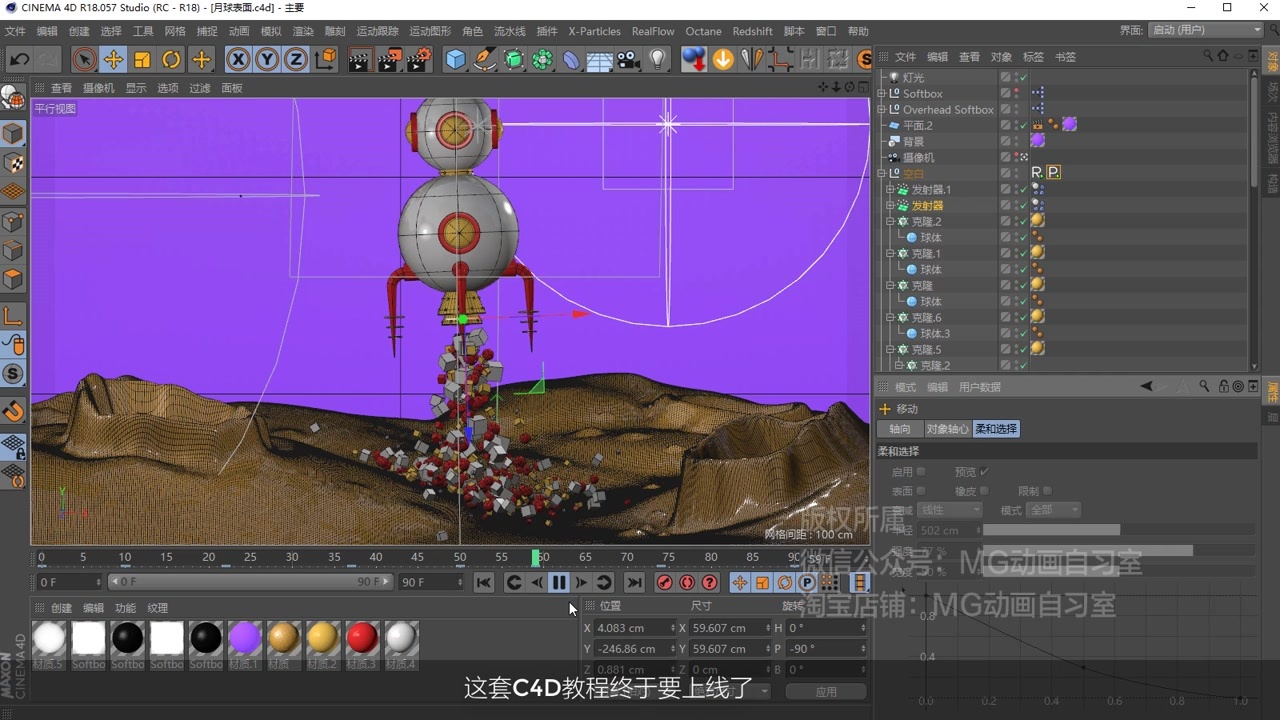Open the 界面 layout dropdown

point(1207,30)
